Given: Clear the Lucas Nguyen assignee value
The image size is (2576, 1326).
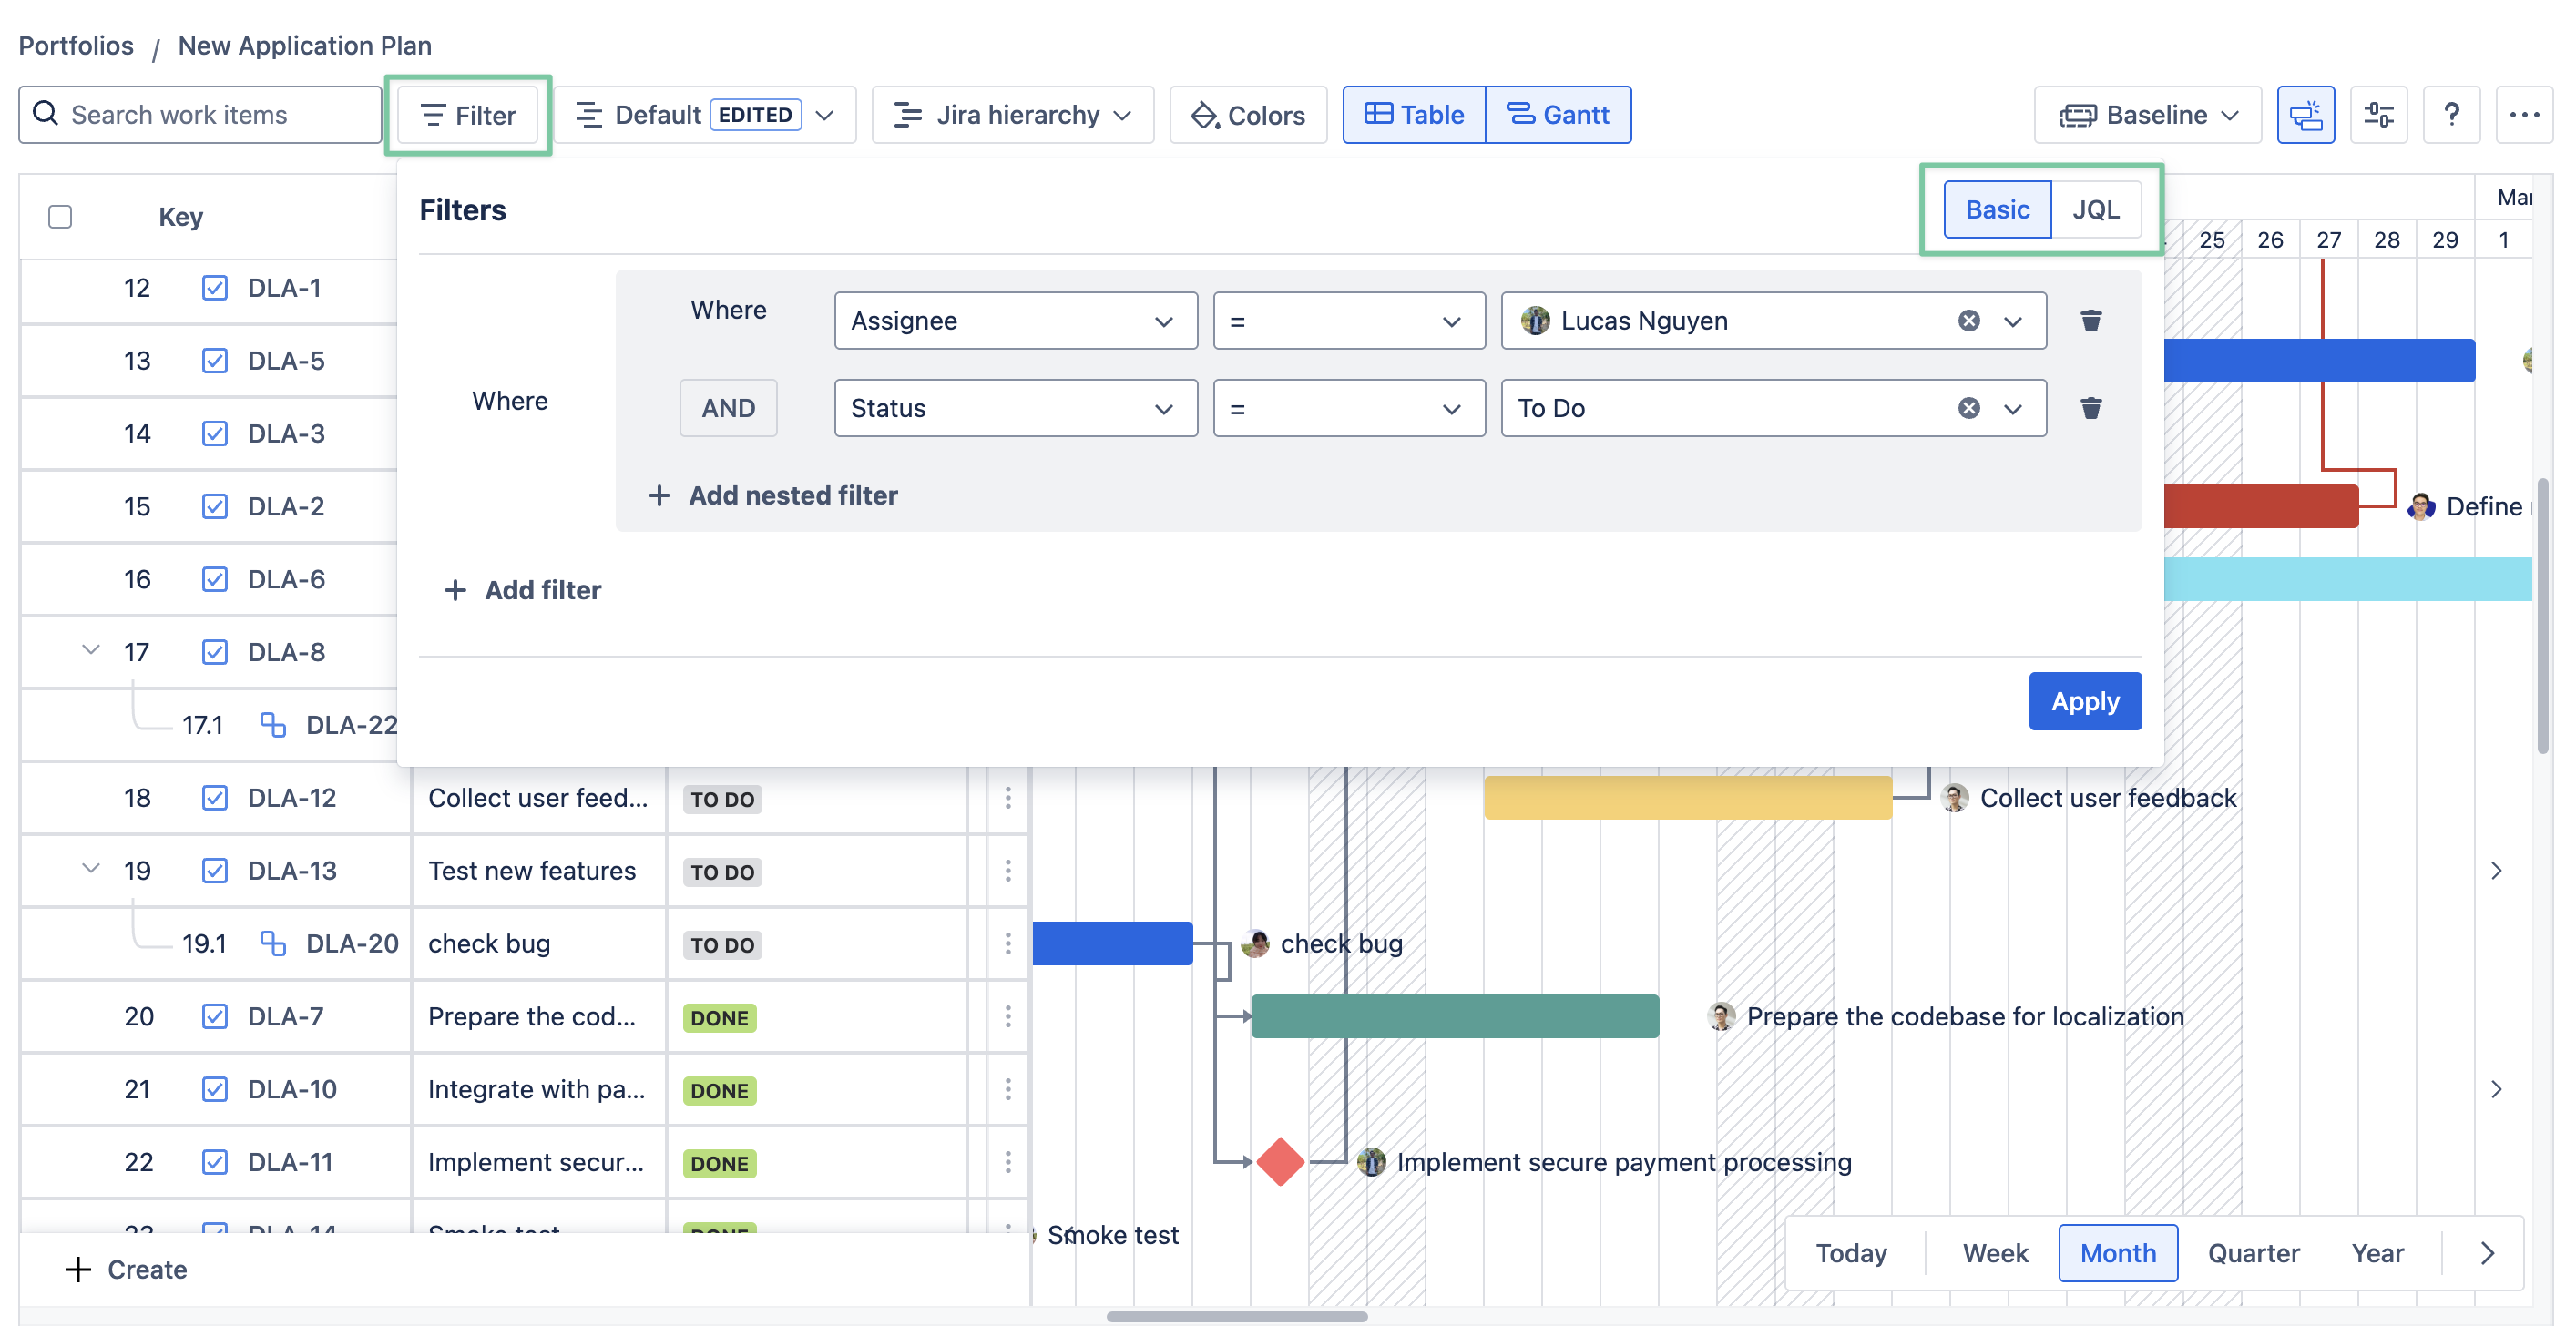Looking at the screenshot, I should point(1968,321).
